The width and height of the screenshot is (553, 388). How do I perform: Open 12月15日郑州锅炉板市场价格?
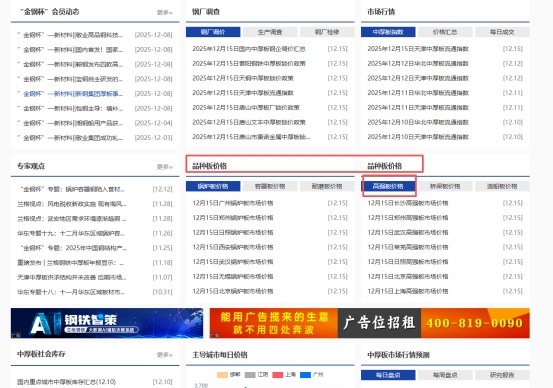click(233, 218)
